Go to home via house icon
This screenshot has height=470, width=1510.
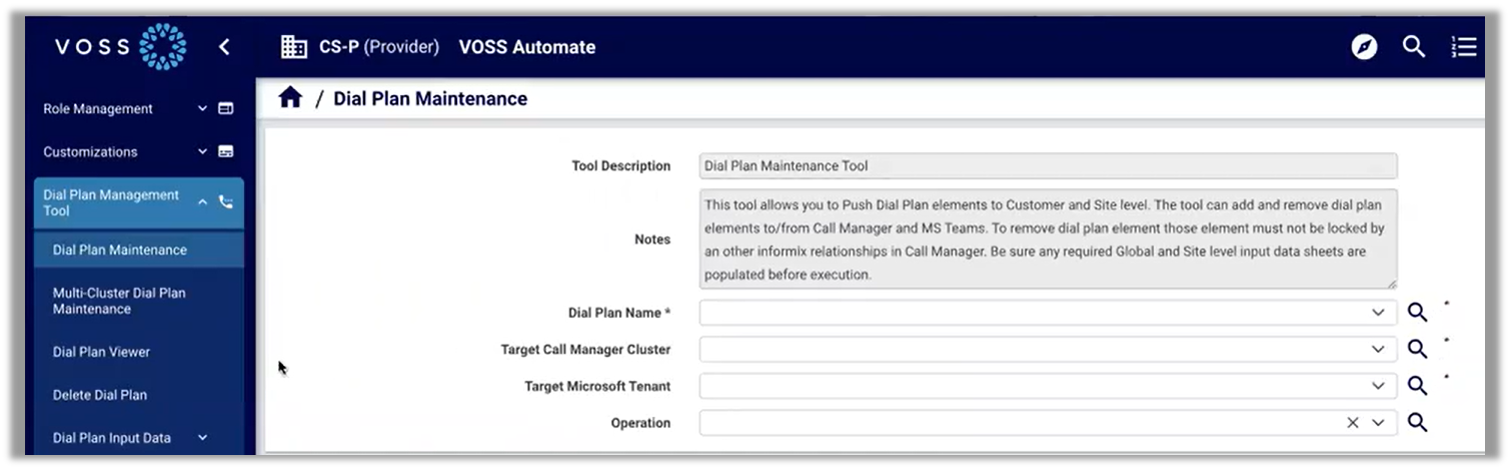pyautogui.click(x=290, y=97)
